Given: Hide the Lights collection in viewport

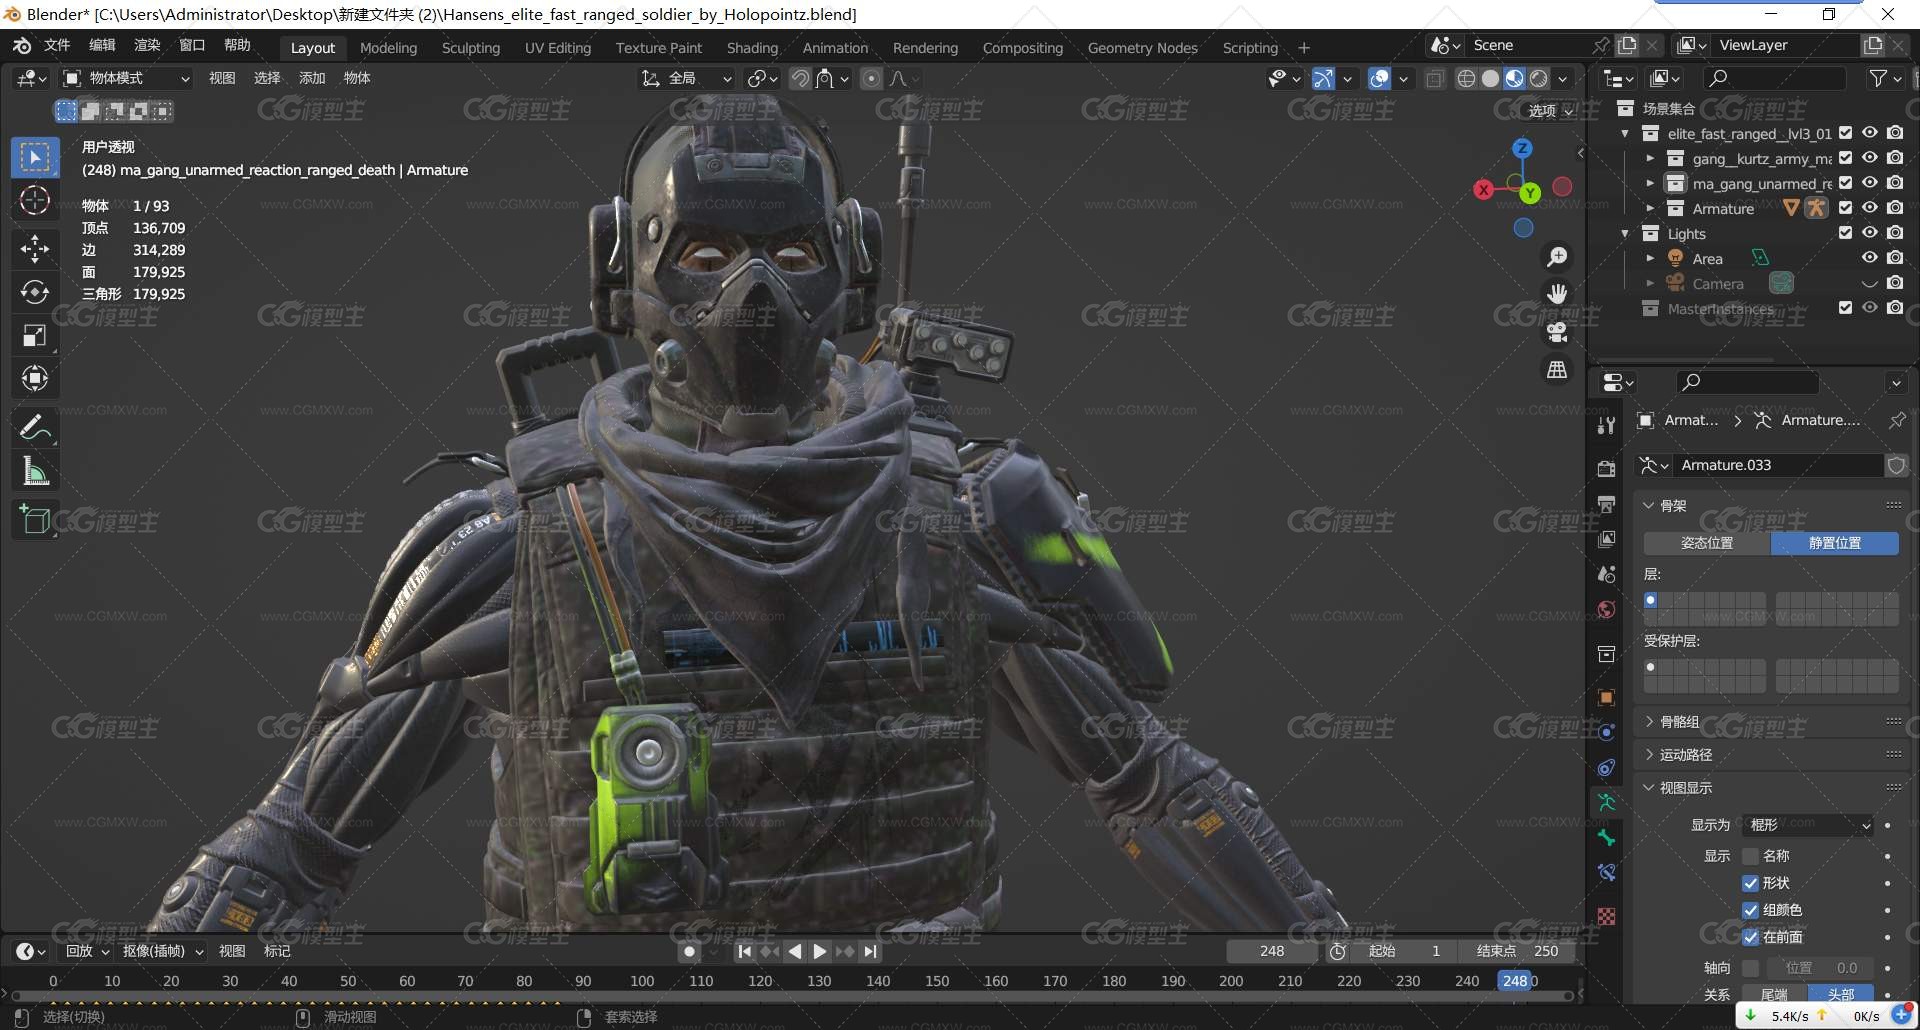Looking at the screenshot, I should click(x=1869, y=233).
